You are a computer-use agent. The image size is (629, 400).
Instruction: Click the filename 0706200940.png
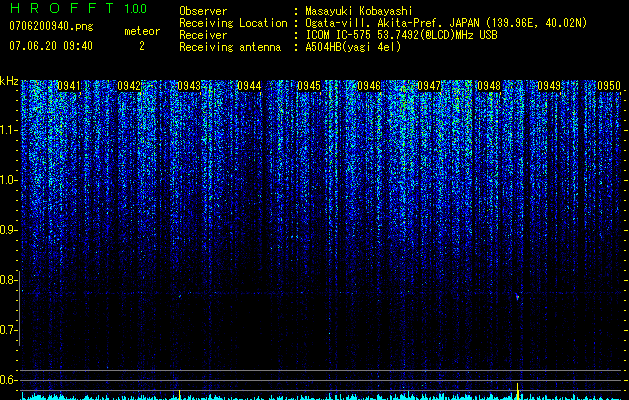[x=51, y=27]
